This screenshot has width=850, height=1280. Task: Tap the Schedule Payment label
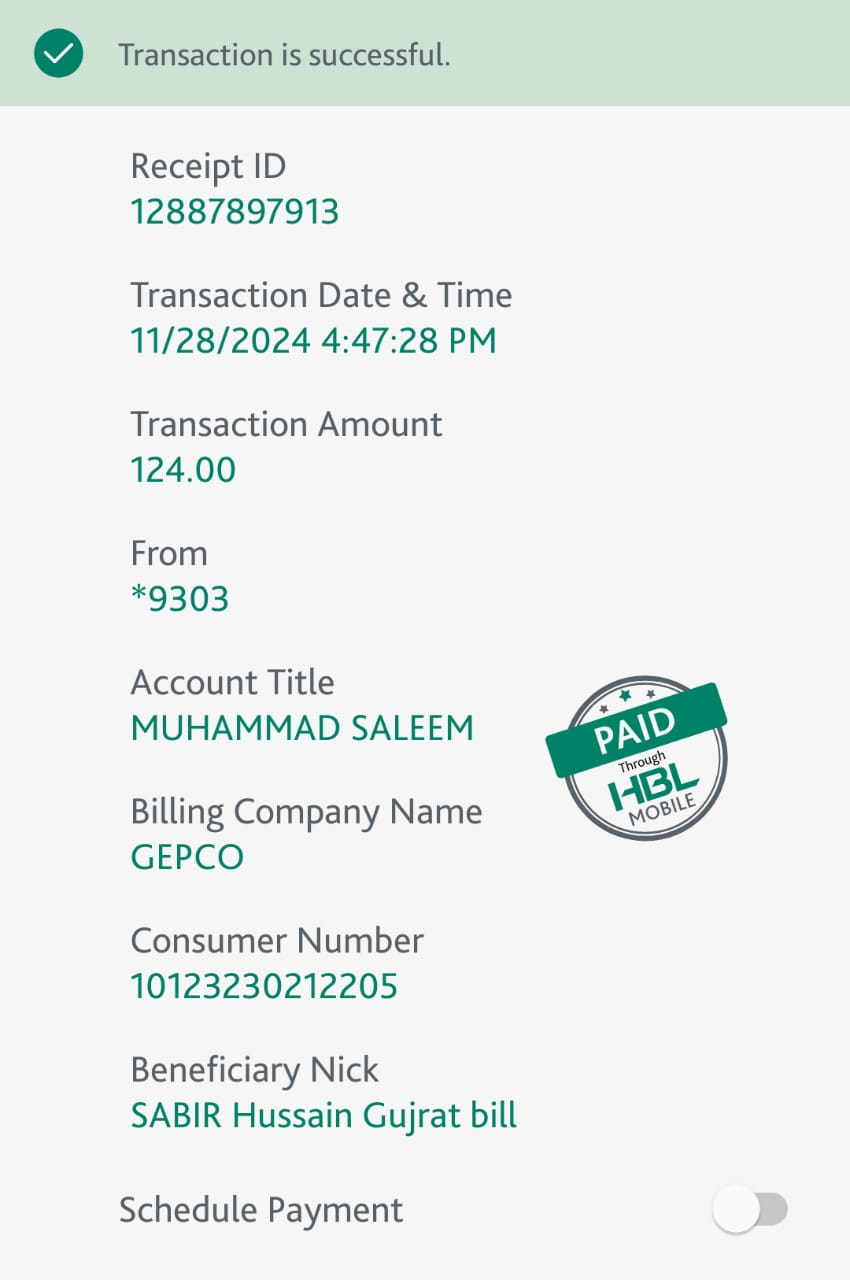pyautogui.click(x=261, y=1210)
